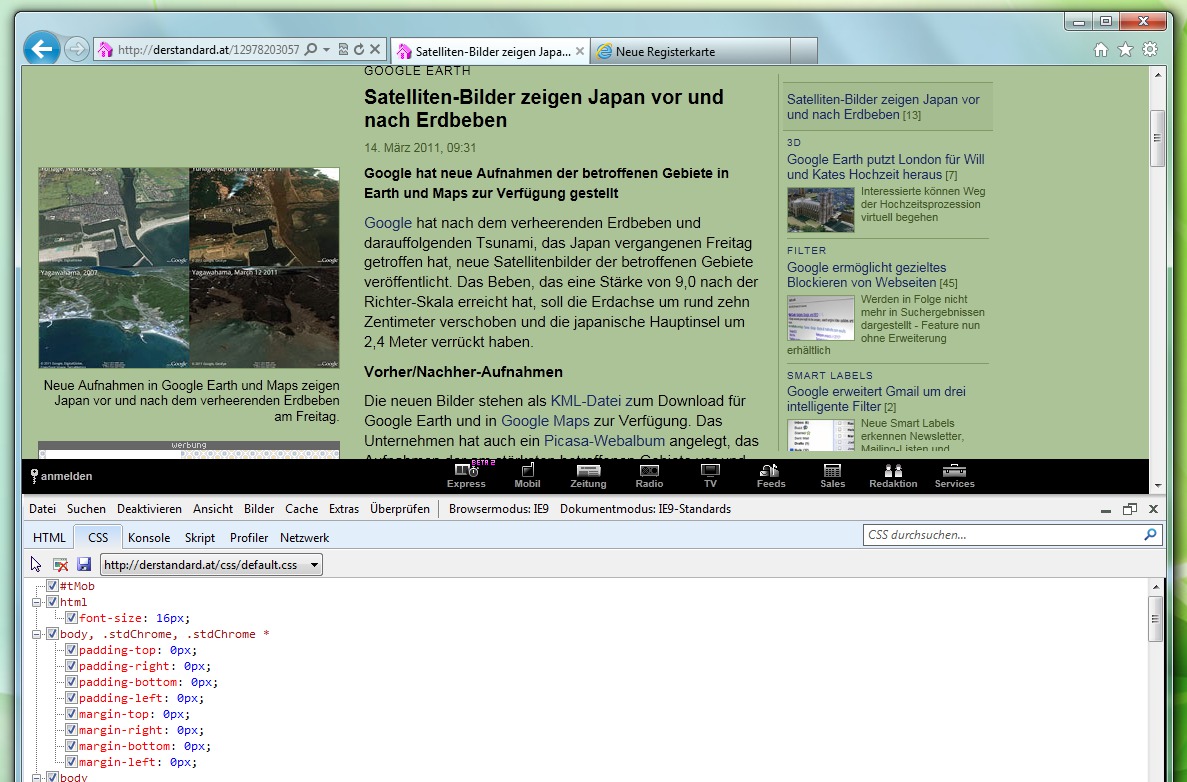Viewport: 1187px width, 782px height.
Task: Switch to the HTML tab
Action: point(49,537)
